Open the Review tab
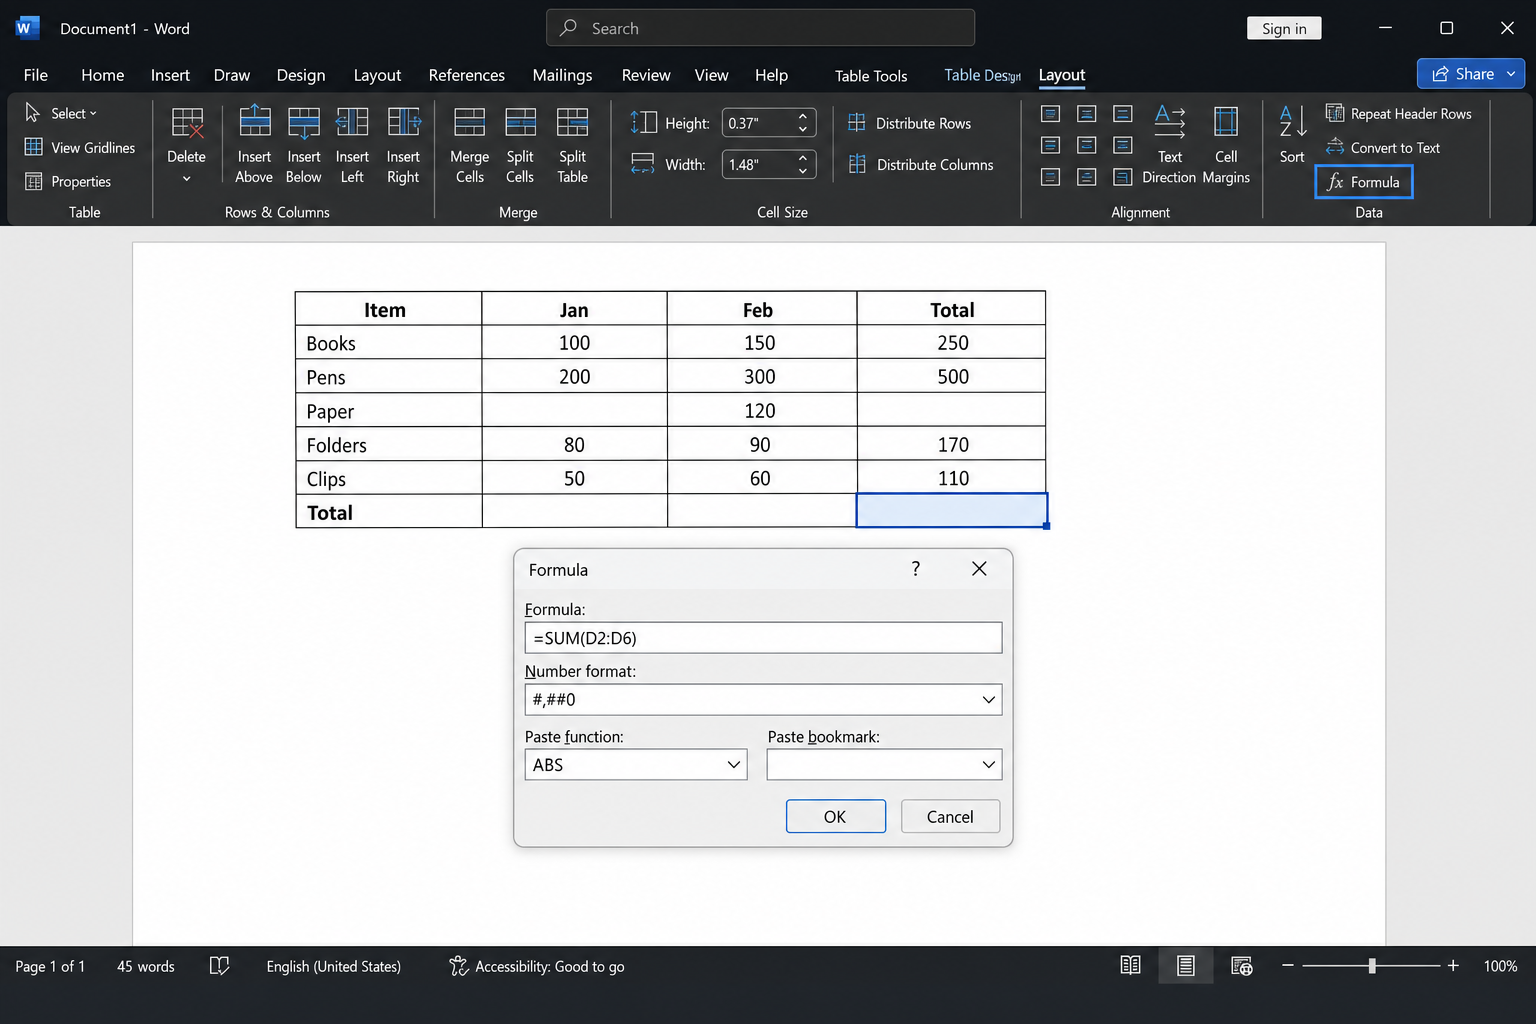The height and width of the screenshot is (1024, 1536). click(x=646, y=75)
